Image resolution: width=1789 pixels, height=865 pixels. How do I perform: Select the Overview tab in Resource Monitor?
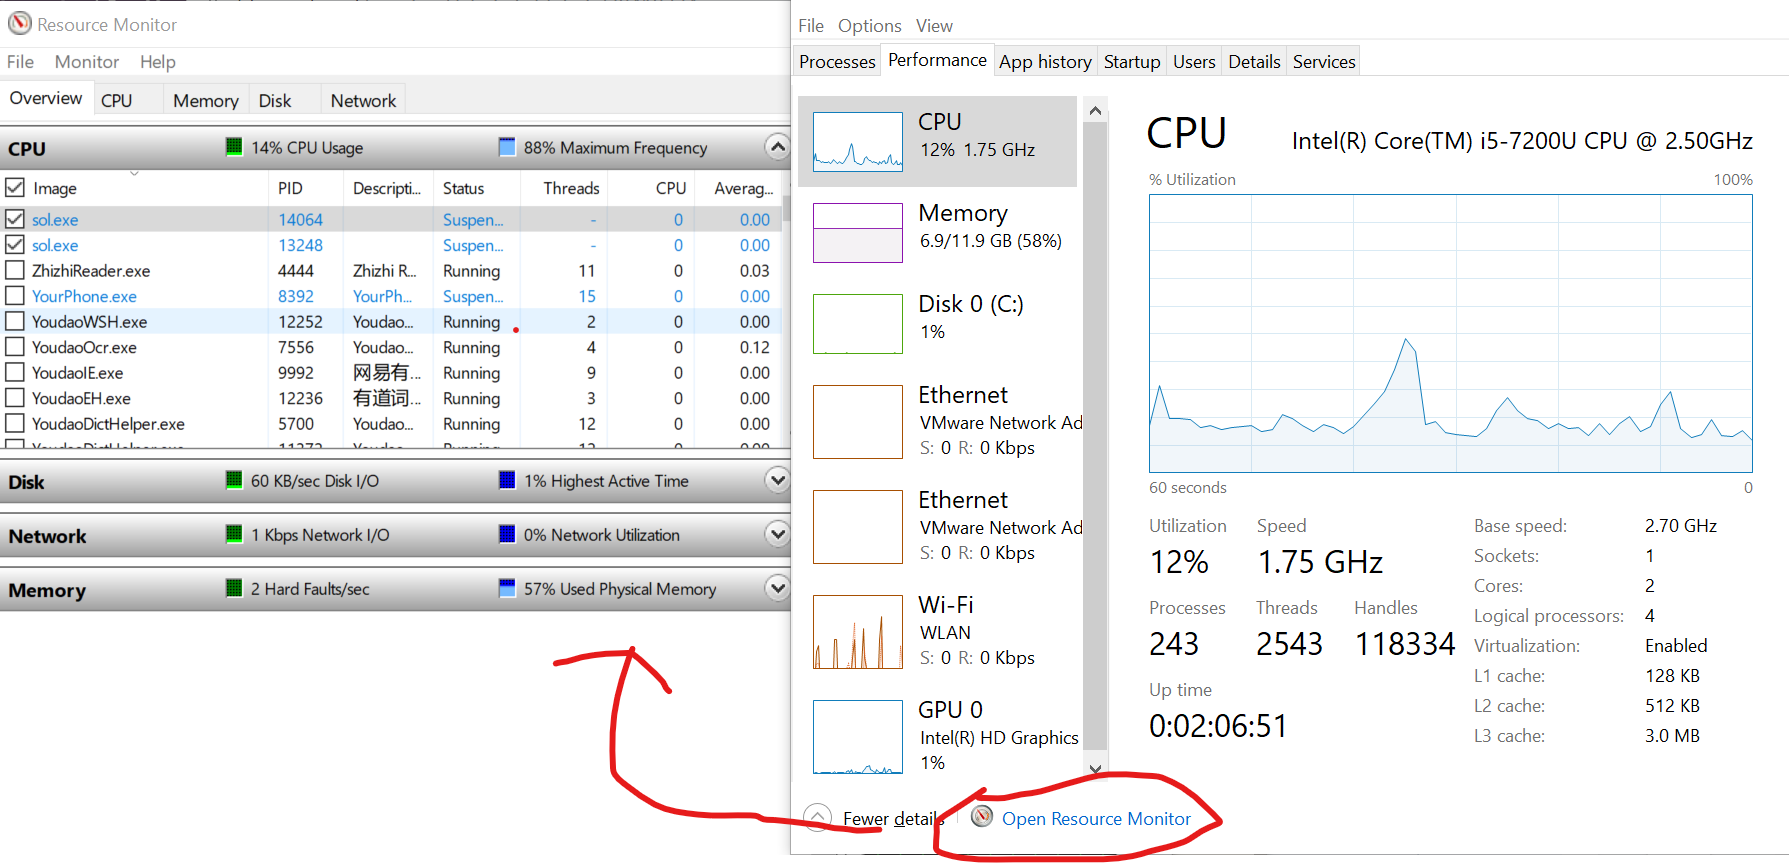(x=46, y=98)
